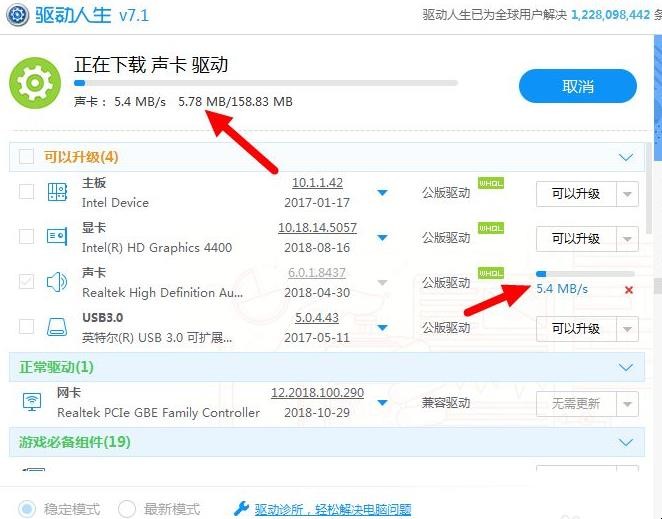Click the driver list vertical scrollbar
662x519 pixels.
pyautogui.click(x=648, y=189)
